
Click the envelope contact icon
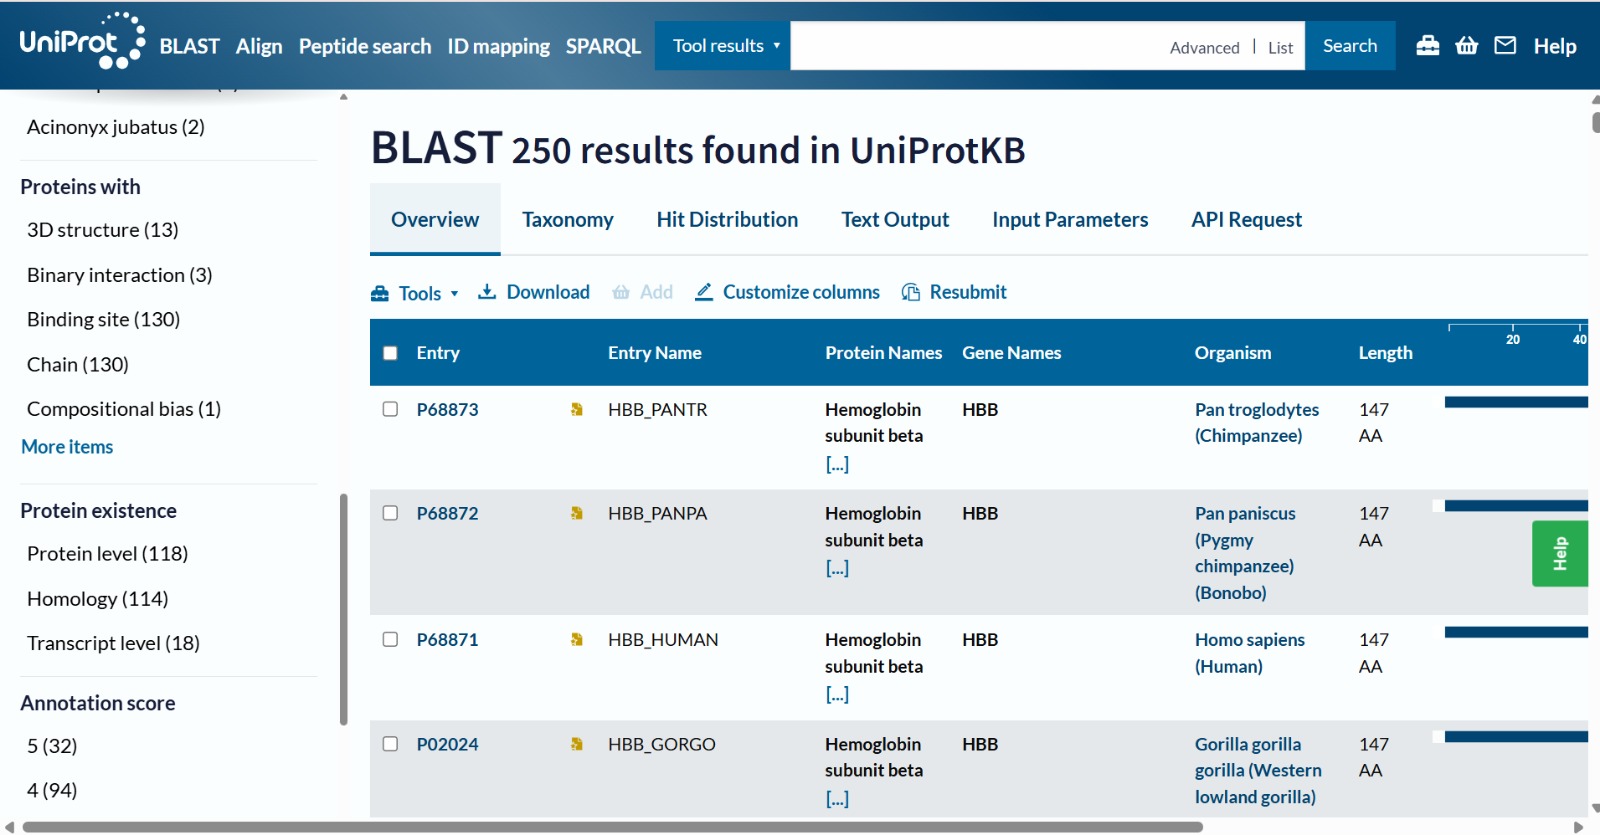click(x=1505, y=46)
